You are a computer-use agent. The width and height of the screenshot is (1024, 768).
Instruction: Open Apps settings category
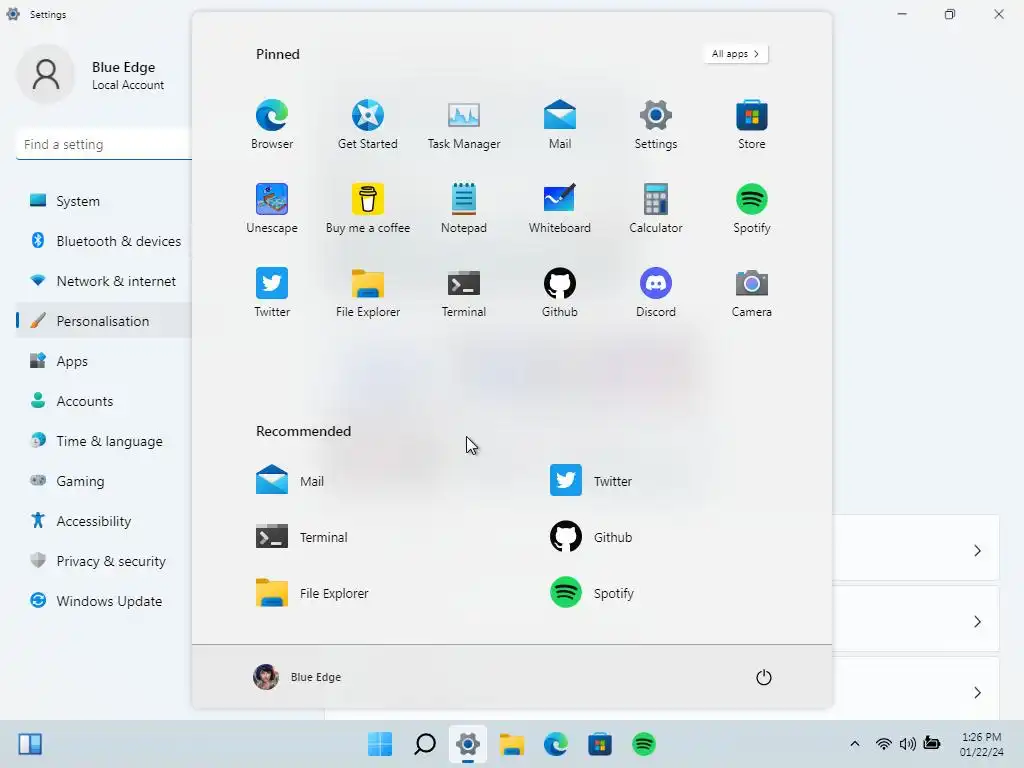click(103, 360)
